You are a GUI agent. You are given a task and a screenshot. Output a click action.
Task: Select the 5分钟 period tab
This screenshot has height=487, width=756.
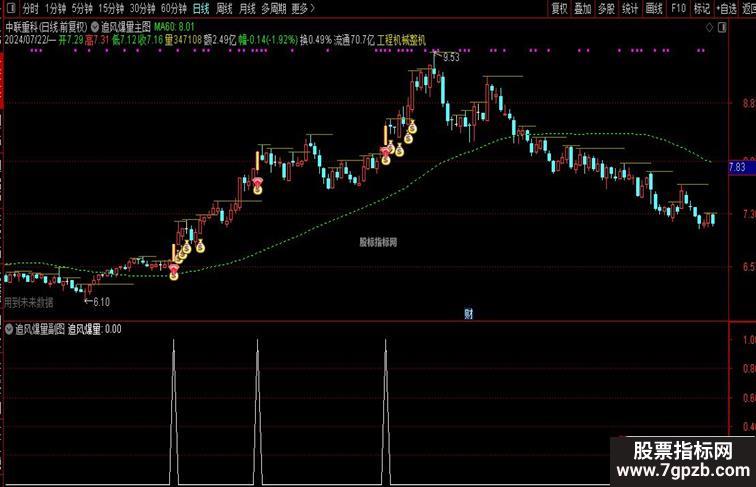tap(81, 8)
